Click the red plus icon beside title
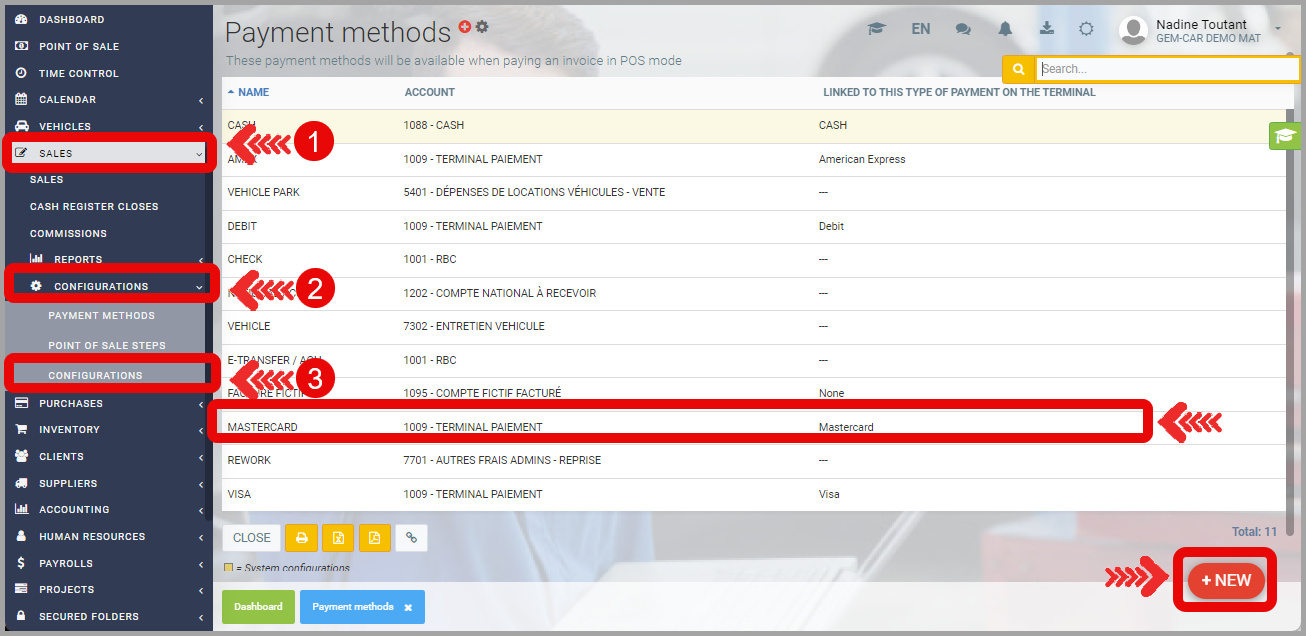The image size is (1306, 636). pos(465,27)
